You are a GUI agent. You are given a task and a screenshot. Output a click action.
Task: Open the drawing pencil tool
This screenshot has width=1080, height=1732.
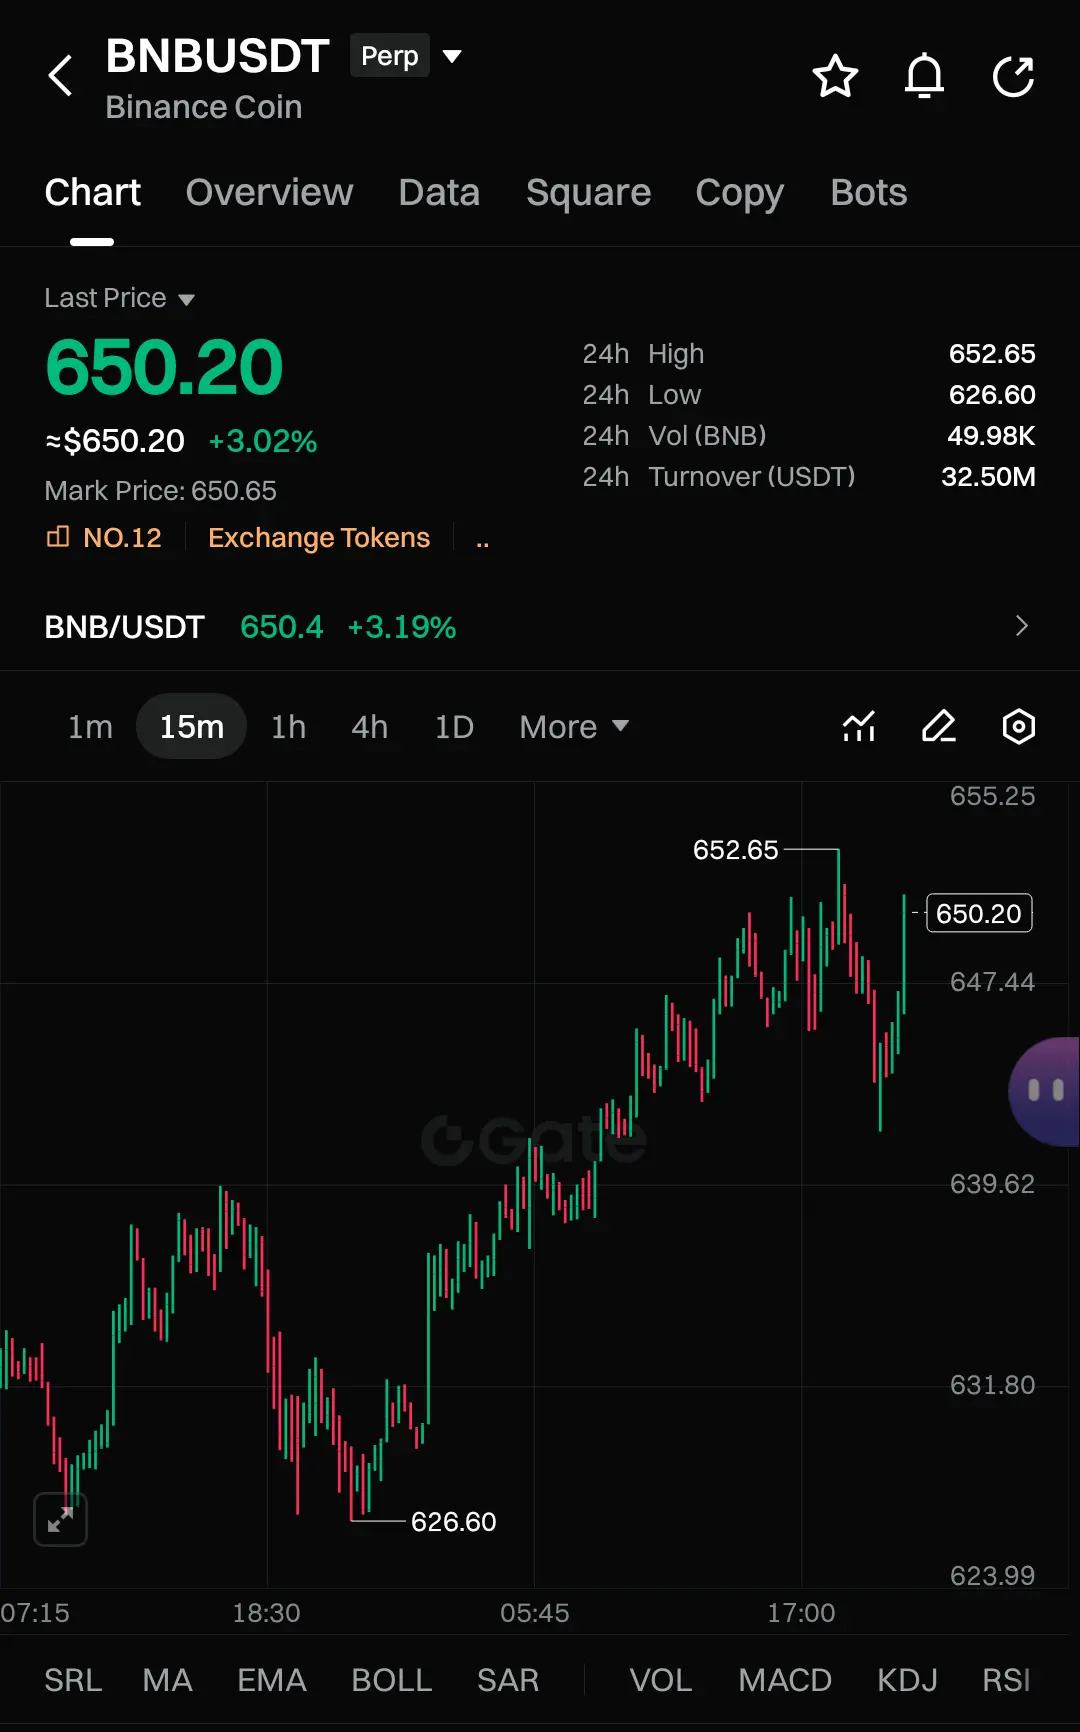(939, 726)
